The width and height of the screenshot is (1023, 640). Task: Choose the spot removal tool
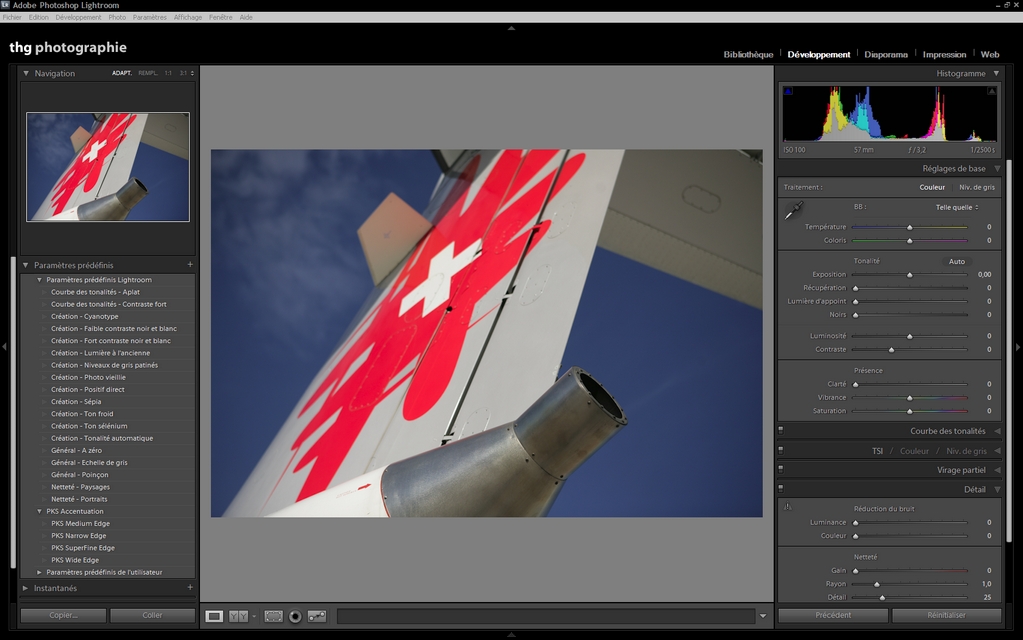coord(317,616)
